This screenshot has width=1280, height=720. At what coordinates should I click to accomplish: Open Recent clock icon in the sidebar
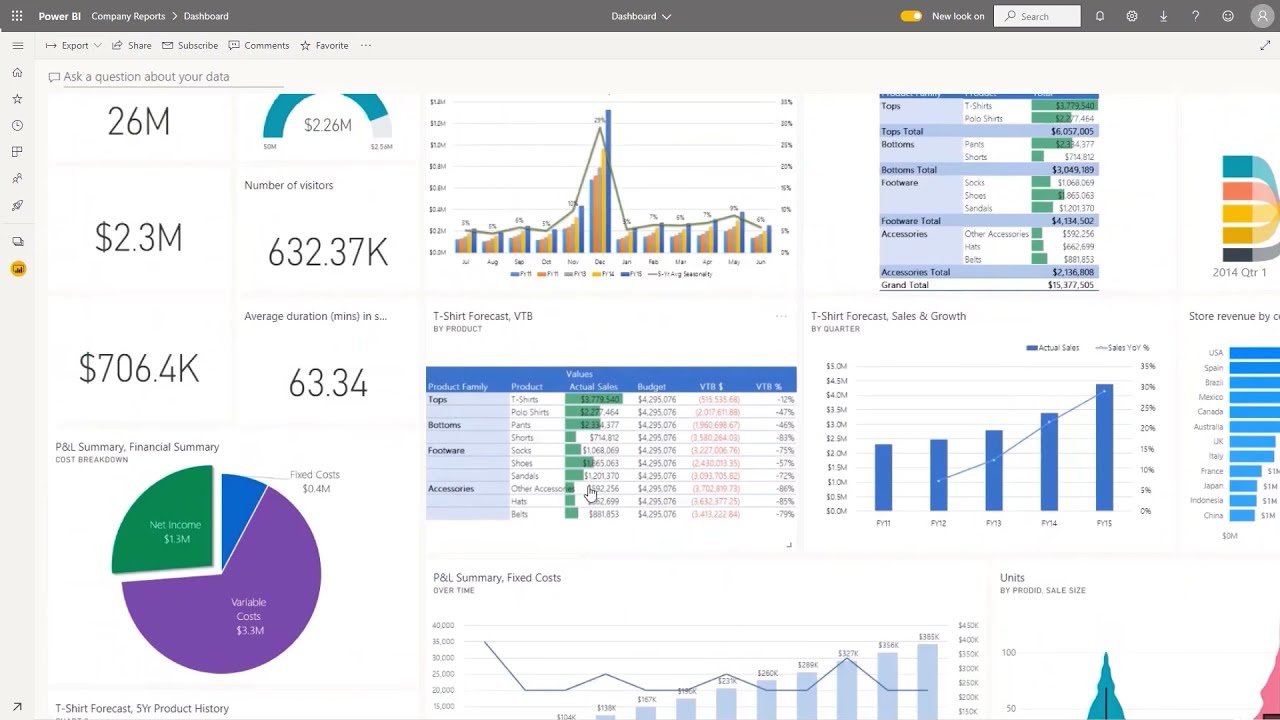click(x=17, y=125)
